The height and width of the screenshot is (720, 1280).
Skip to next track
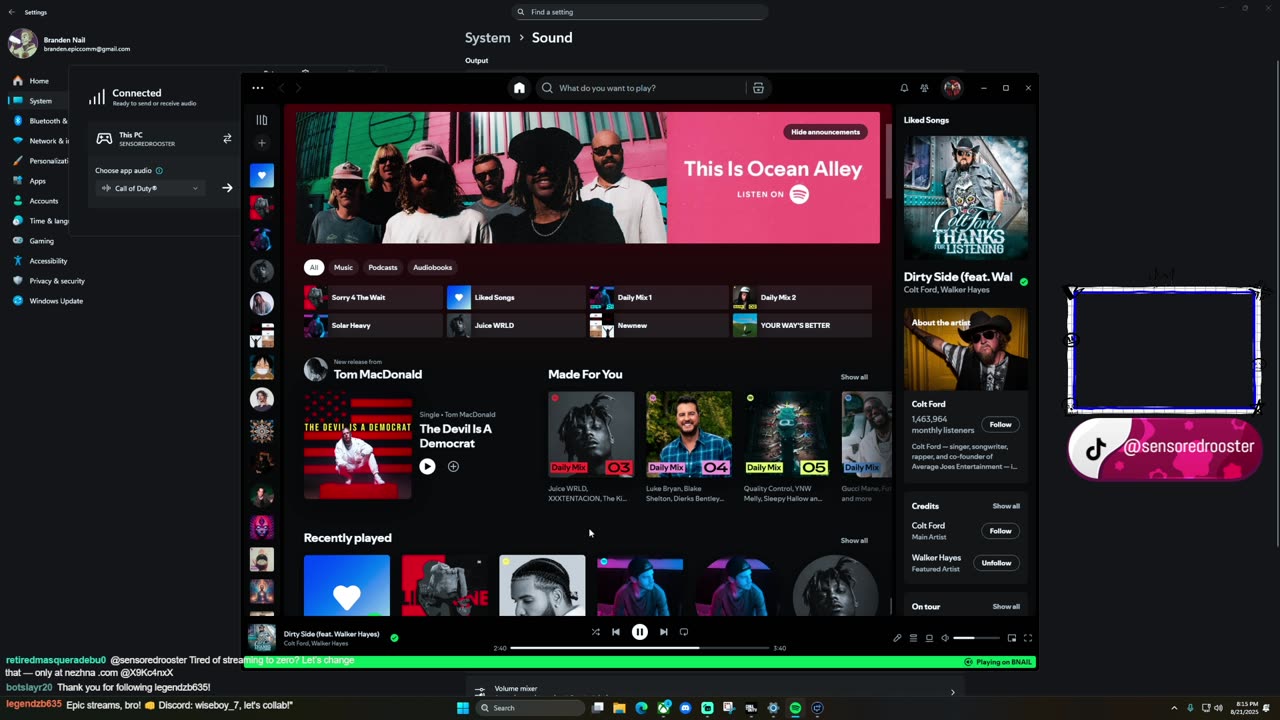click(663, 632)
